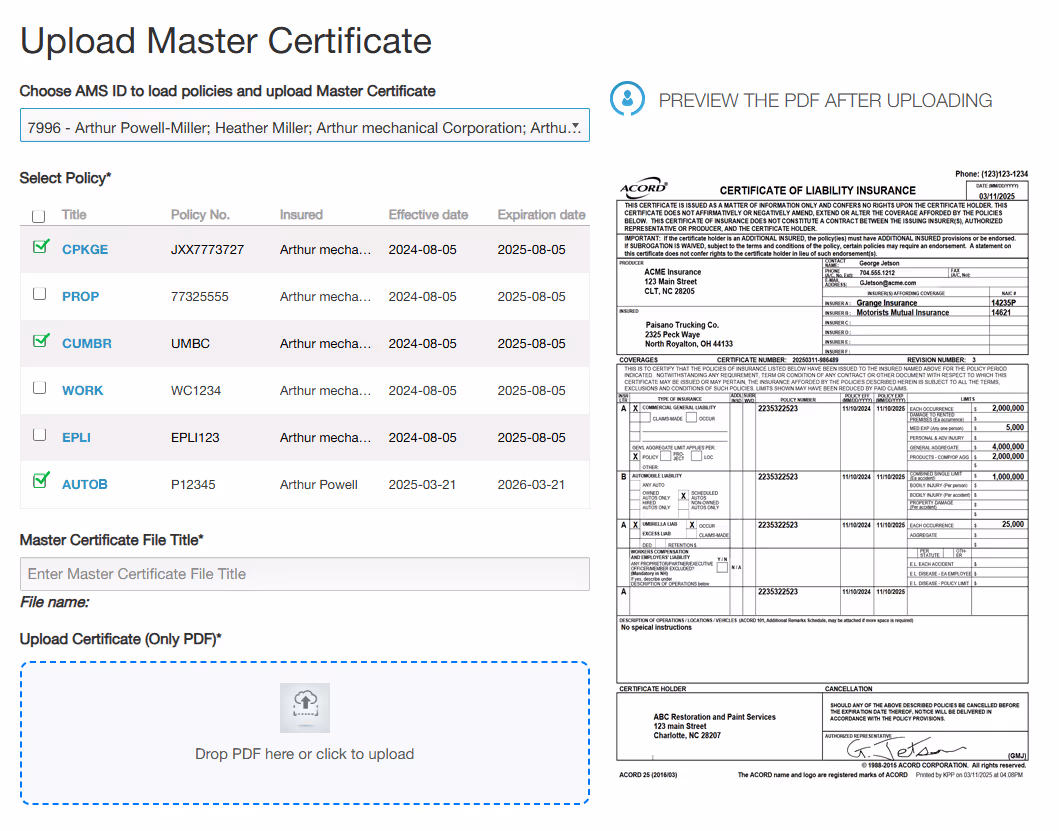This screenshot has width=1059, height=831.
Task: Check the WORK policy checkbox
Action: coord(39,388)
